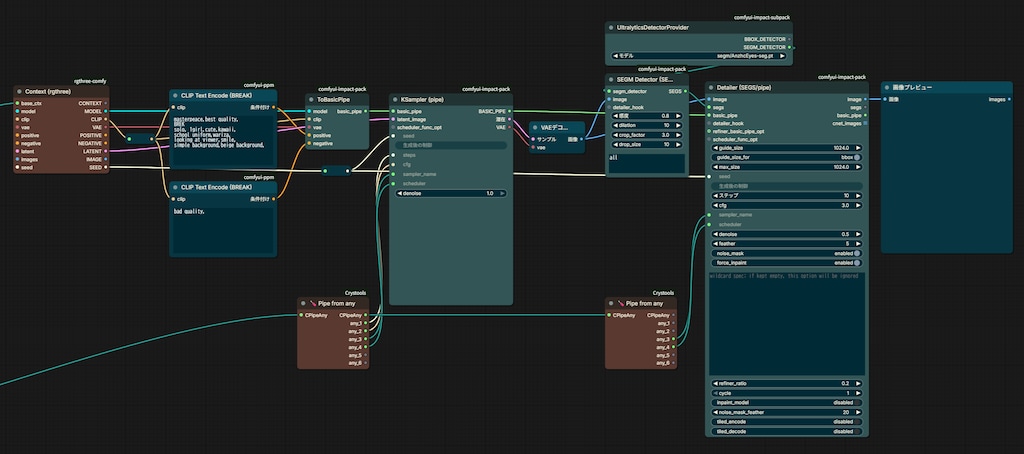Click the refiner_ratio 0.2 field
Viewport: 1024px width, 454px height.
coord(786,383)
